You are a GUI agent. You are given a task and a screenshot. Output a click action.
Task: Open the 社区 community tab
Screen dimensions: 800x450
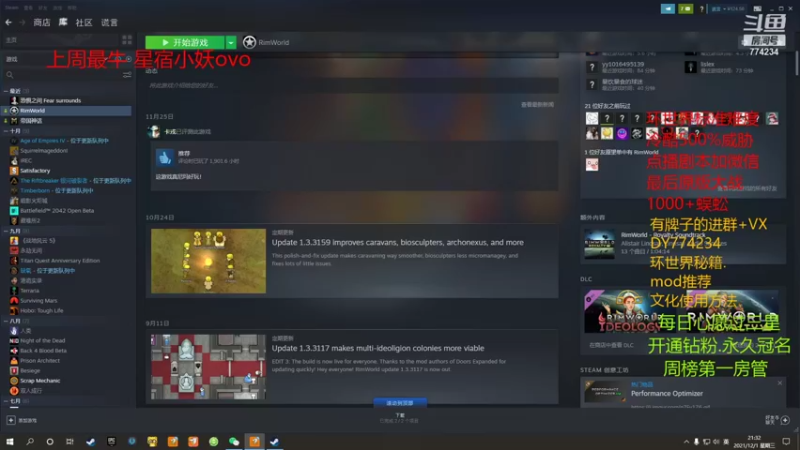click(84, 22)
